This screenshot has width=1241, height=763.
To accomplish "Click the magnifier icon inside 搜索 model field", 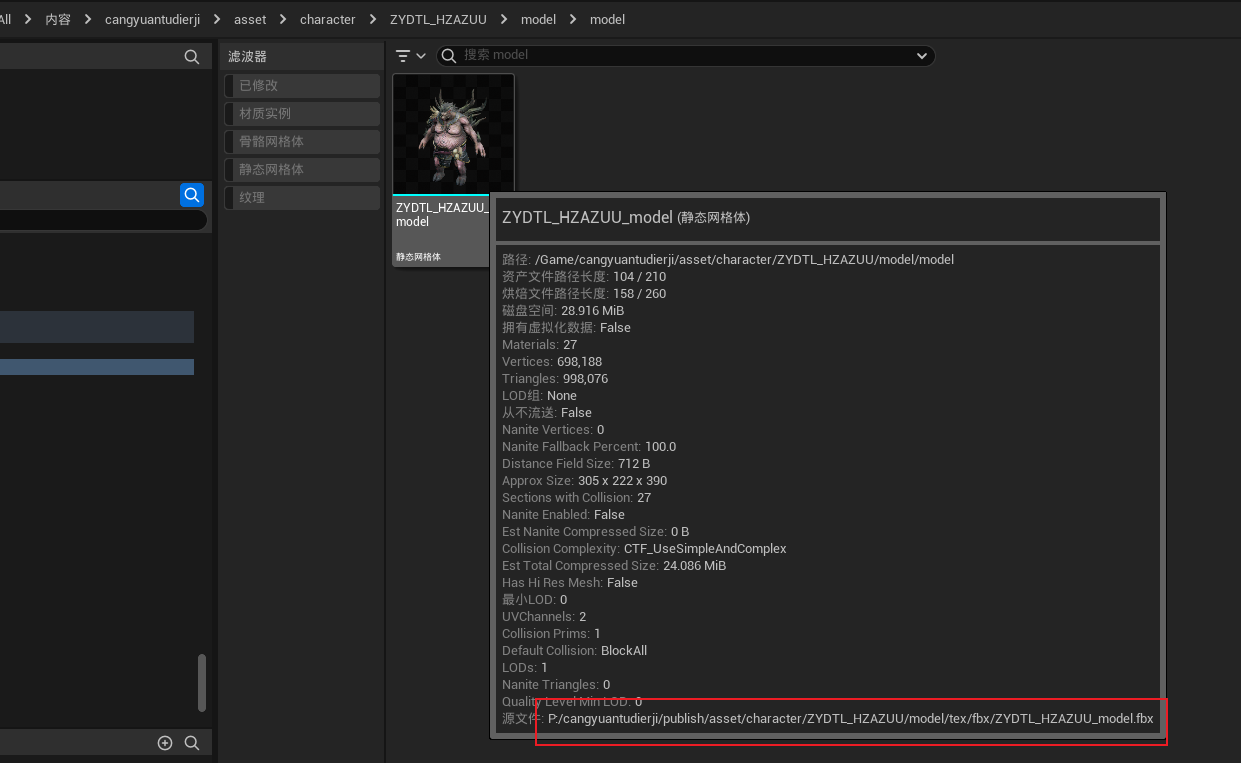I will [x=450, y=56].
